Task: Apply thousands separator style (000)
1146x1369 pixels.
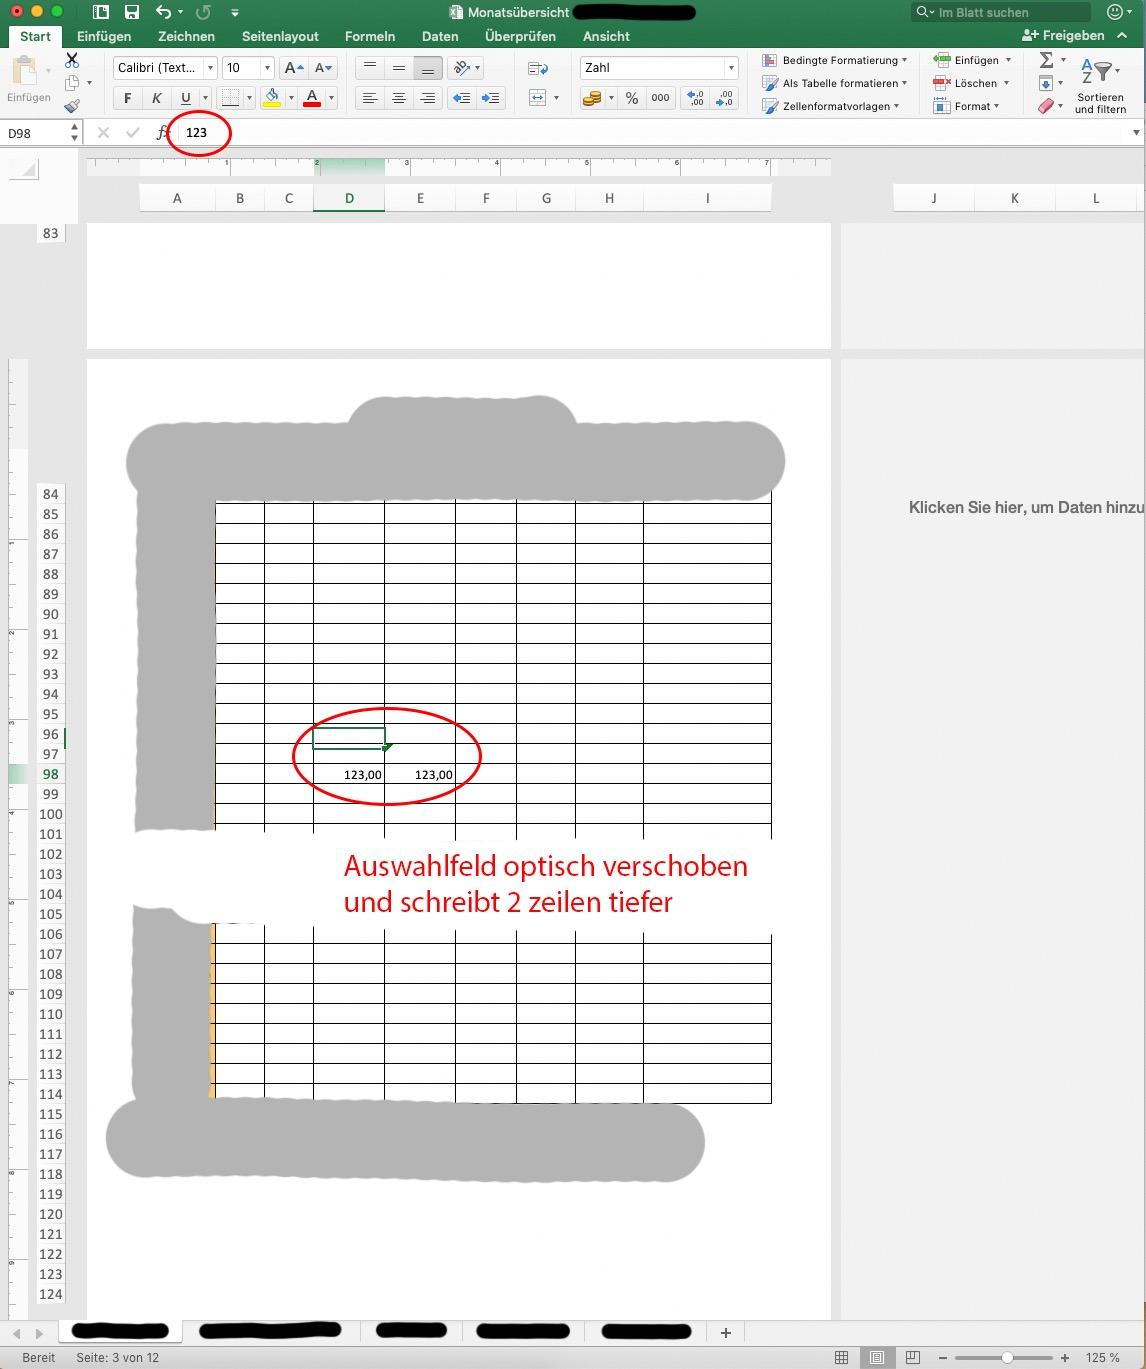Action: pos(660,98)
